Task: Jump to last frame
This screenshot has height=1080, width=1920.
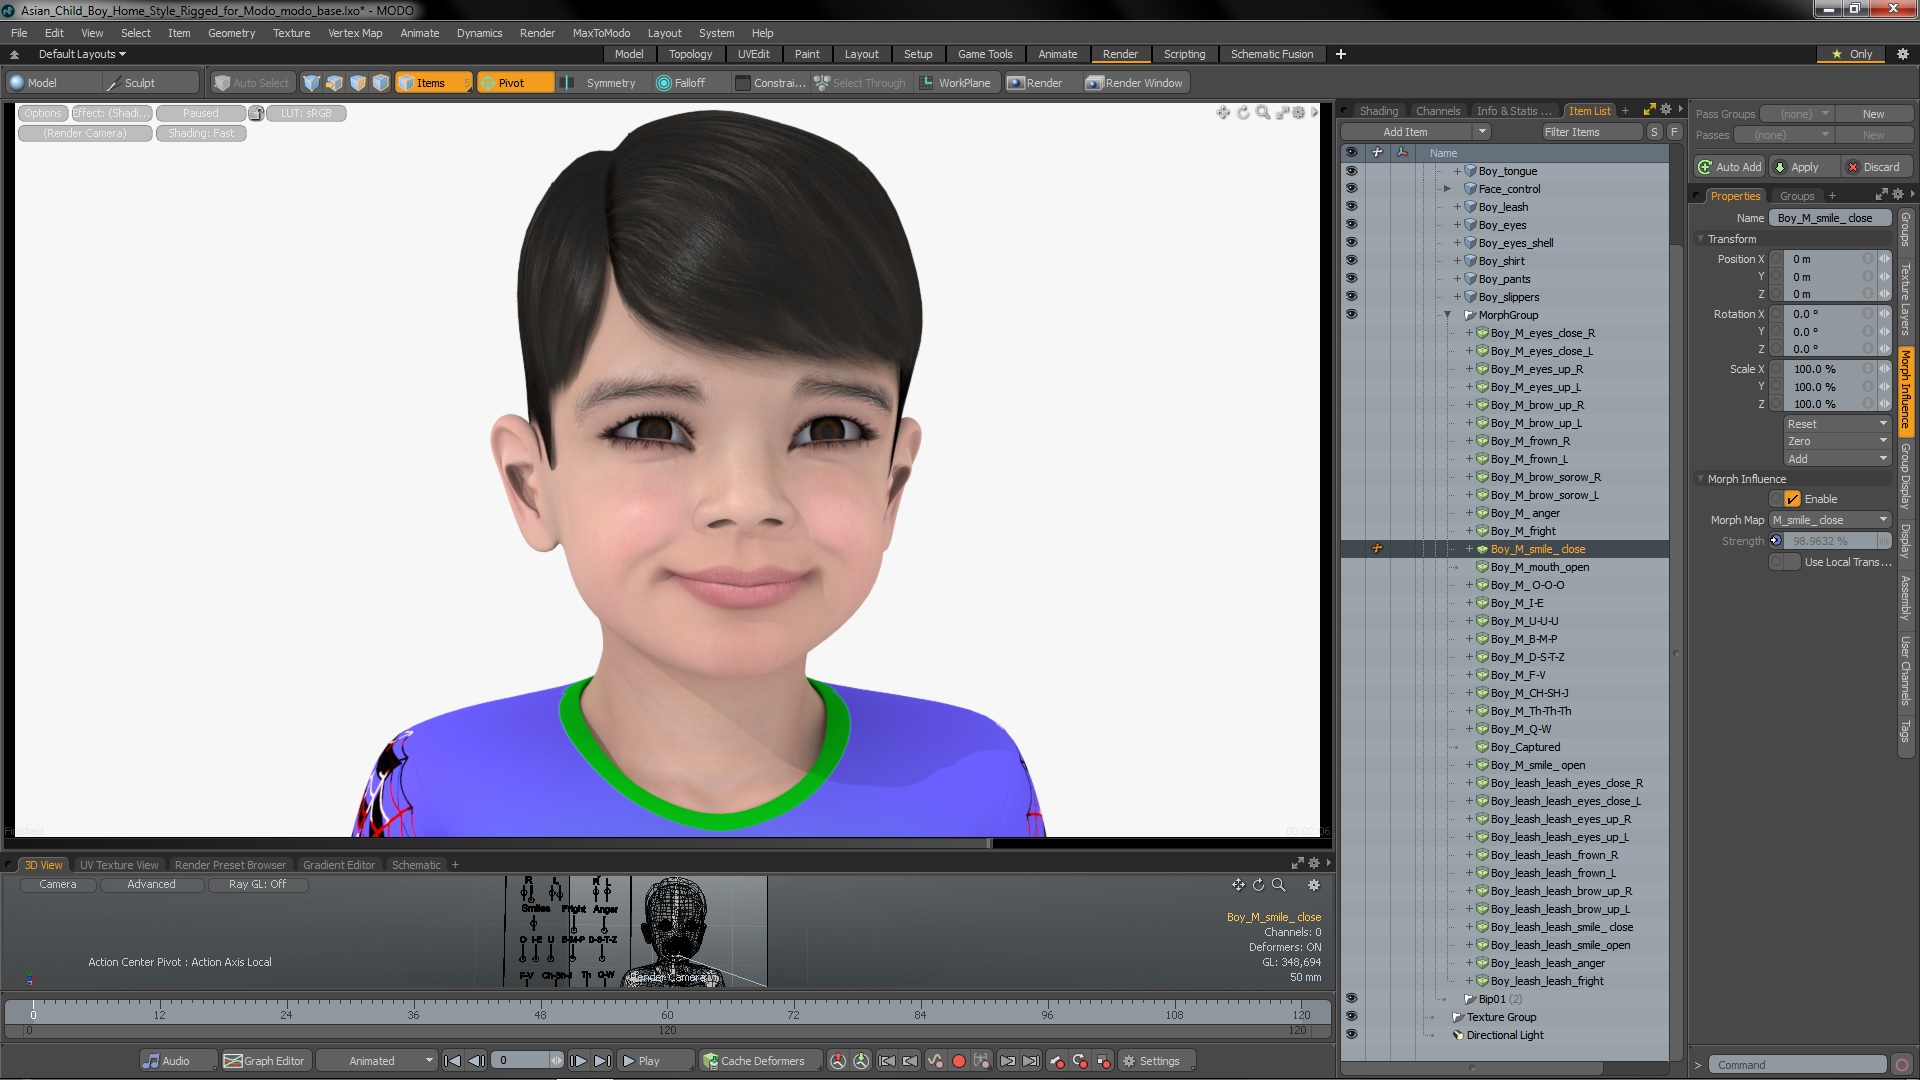Action: (x=603, y=1061)
